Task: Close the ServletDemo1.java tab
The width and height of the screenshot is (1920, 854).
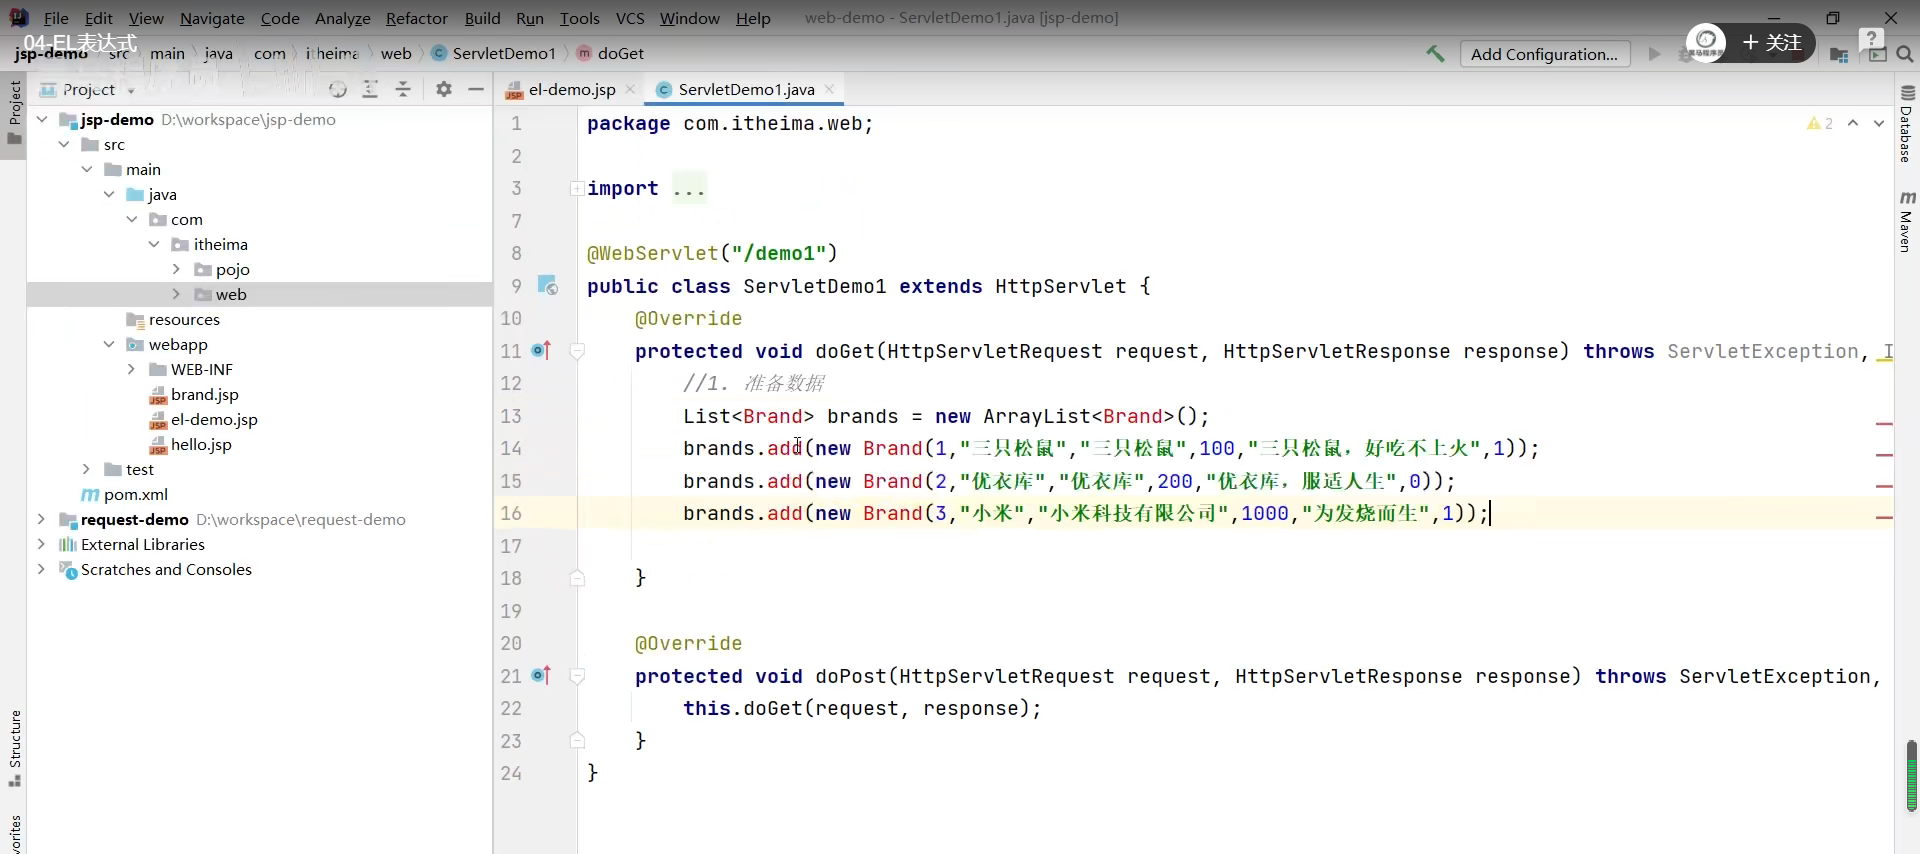Action: coord(829,89)
